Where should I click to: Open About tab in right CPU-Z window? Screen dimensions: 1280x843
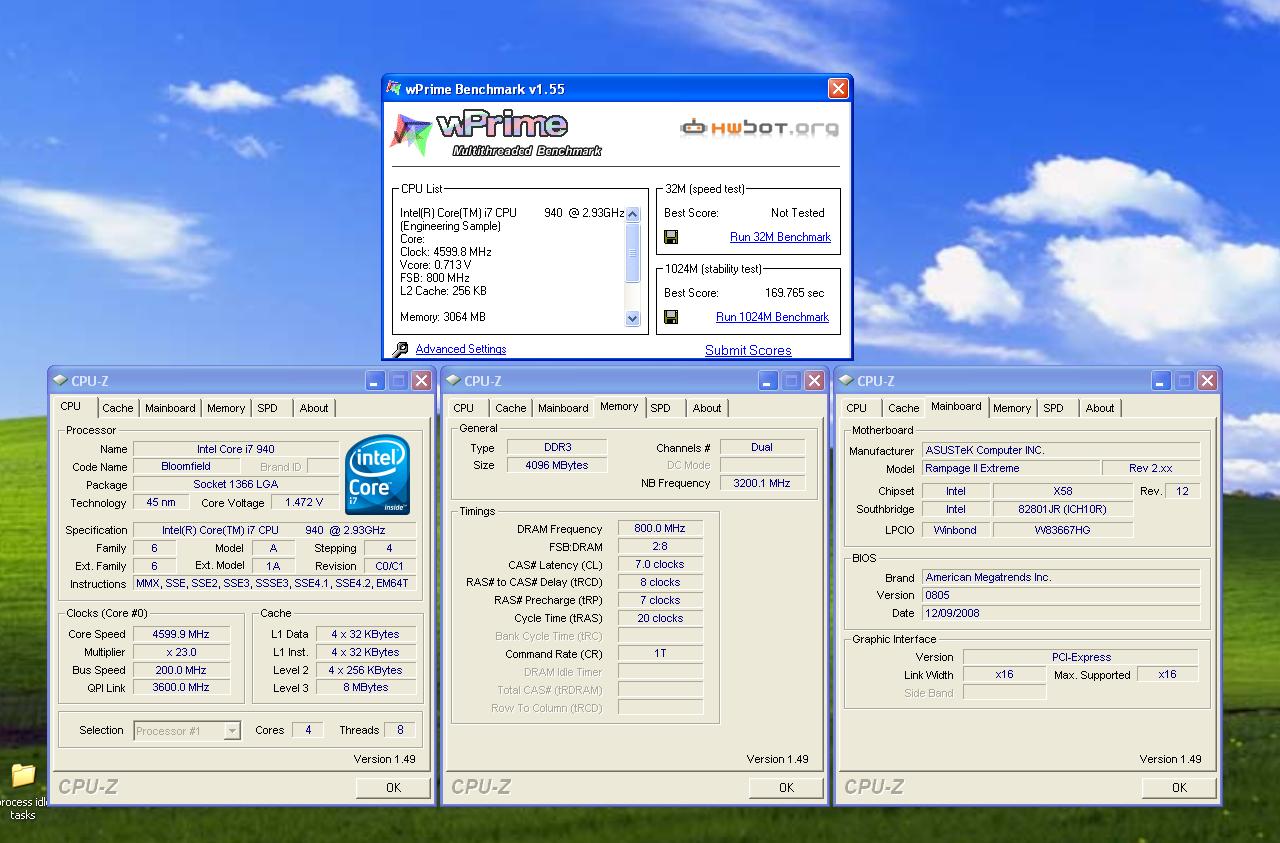1100,408
